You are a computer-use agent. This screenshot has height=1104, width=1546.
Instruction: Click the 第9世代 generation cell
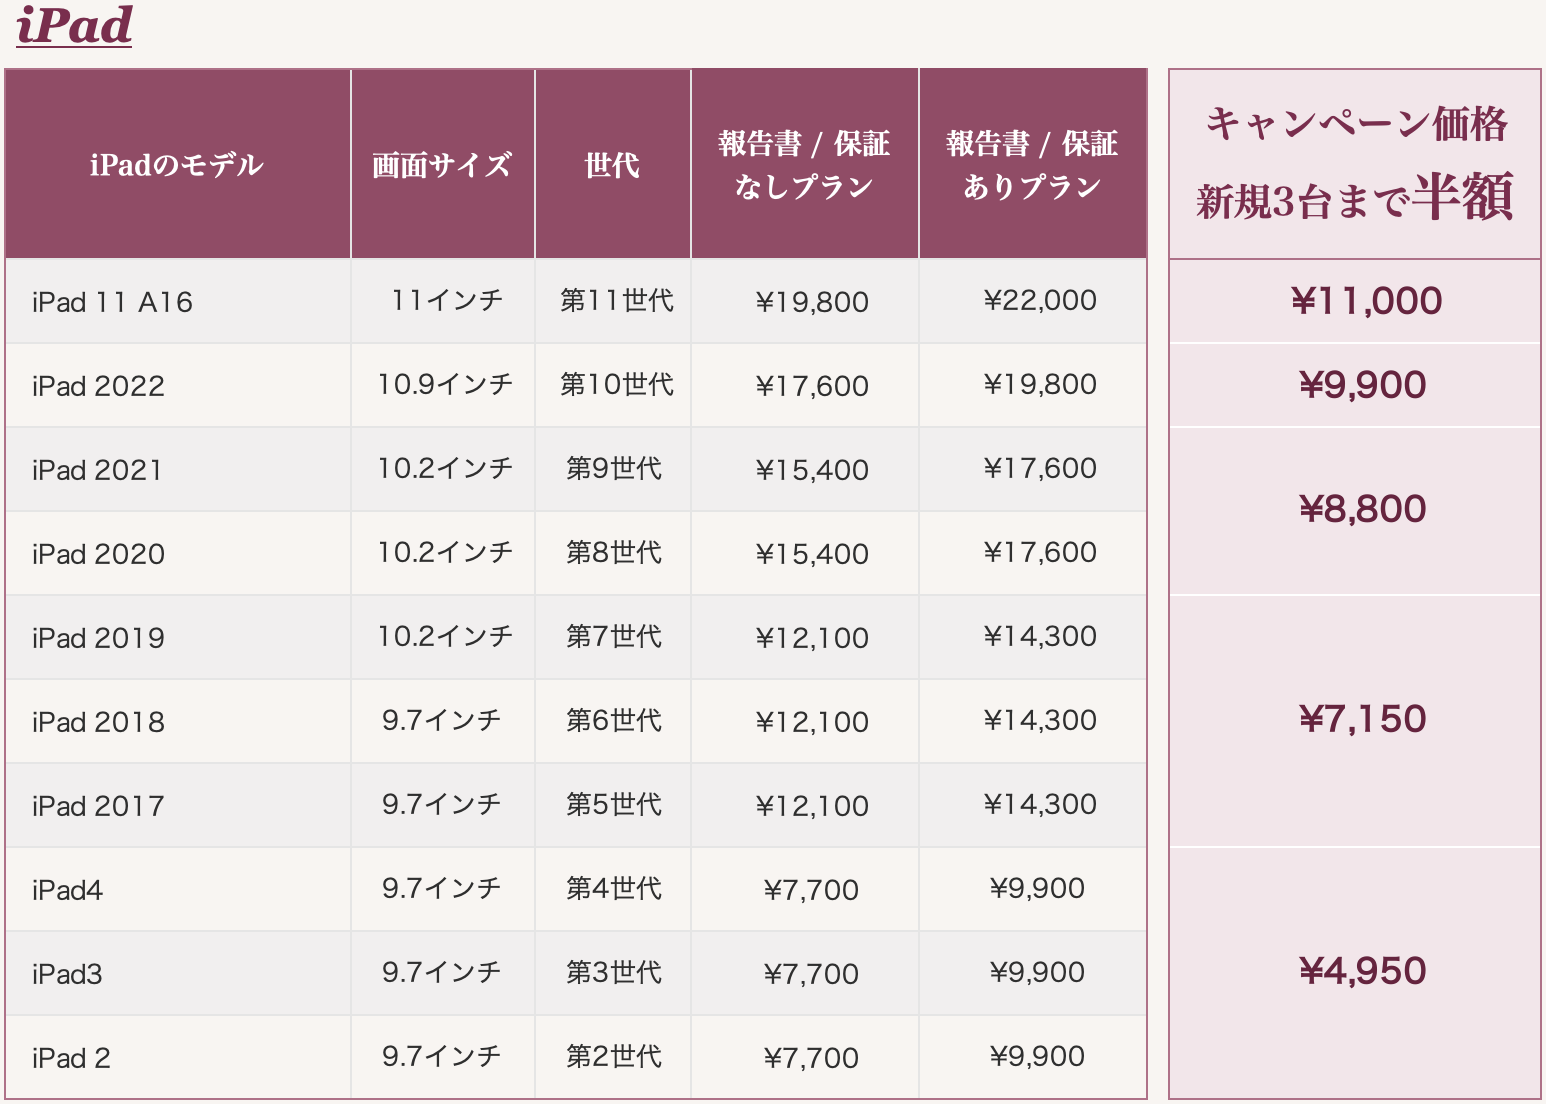click(x=613, y=469)
